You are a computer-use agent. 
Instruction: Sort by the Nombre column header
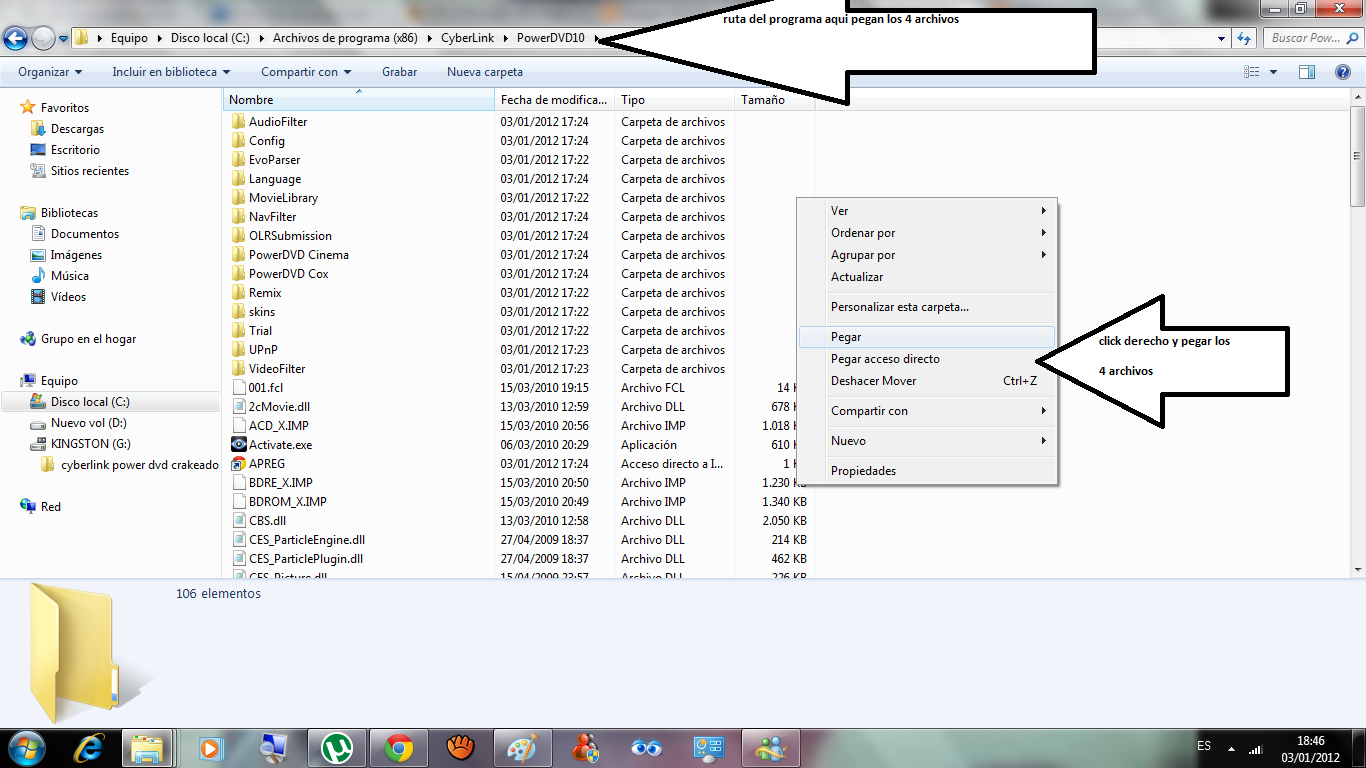pyautogui.click(x=359, y=100)
